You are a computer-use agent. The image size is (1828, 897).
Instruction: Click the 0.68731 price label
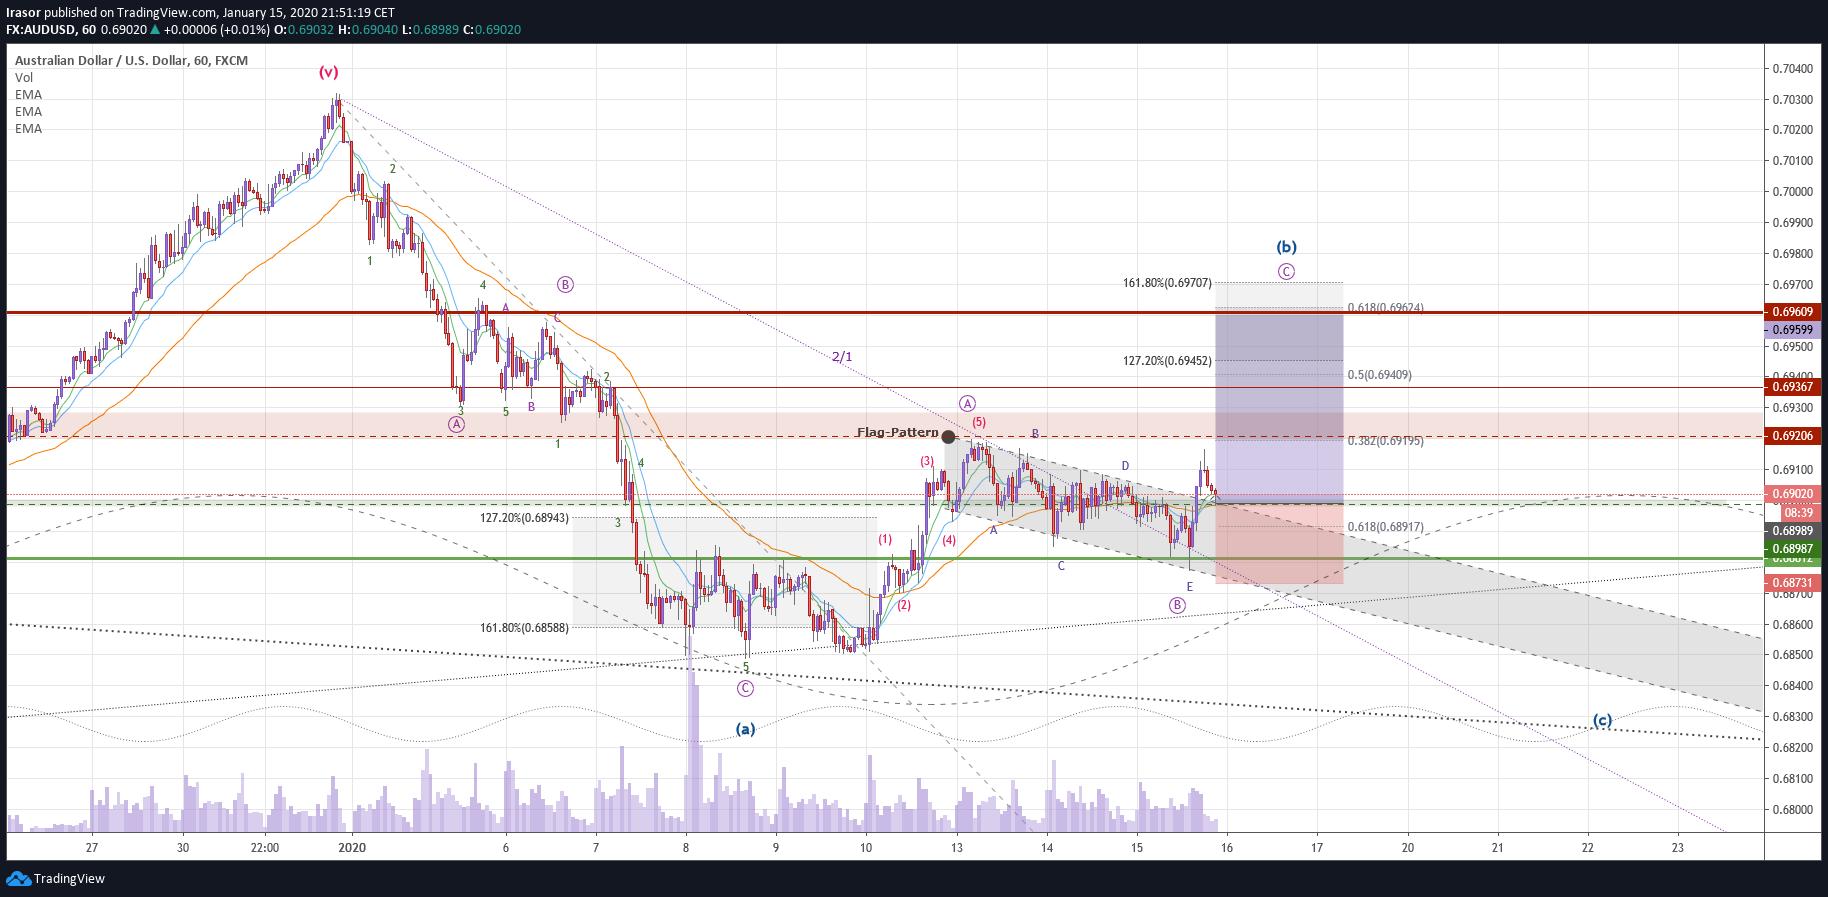click(1793, 583)
